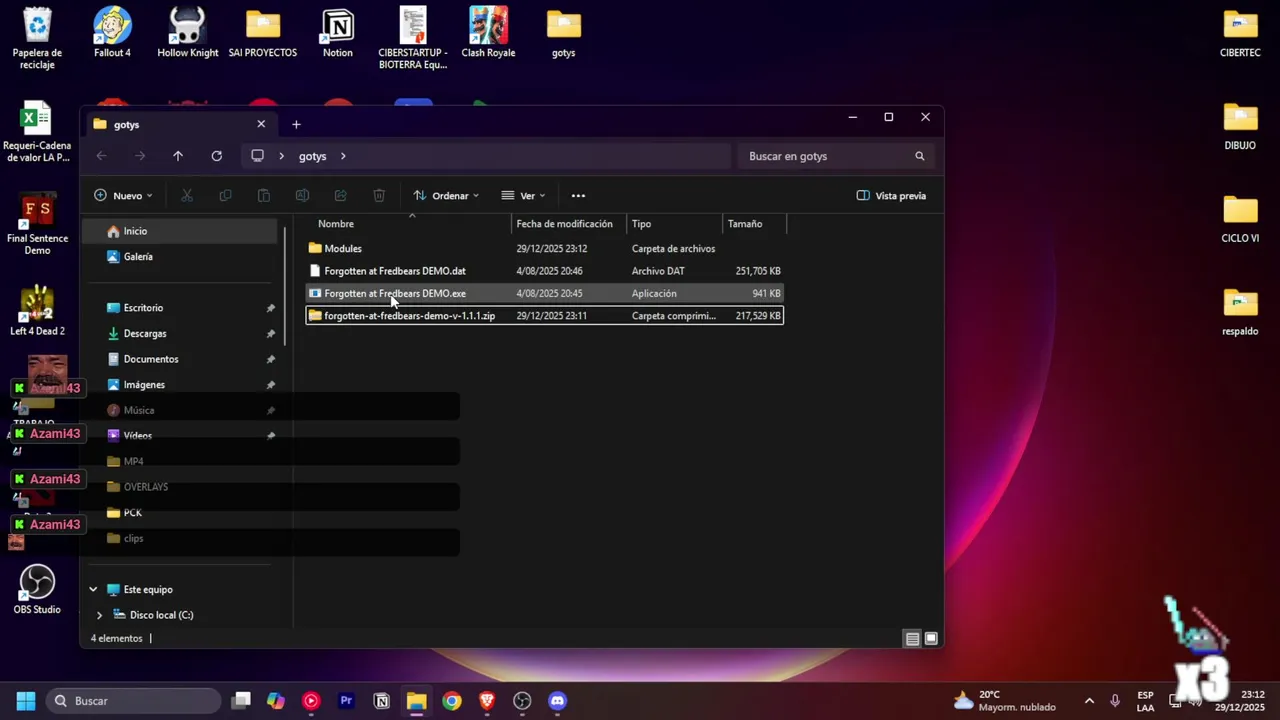Click the taskbar Buscar search box
Screen dimensions: 1280x720
[x=134, y=701]
